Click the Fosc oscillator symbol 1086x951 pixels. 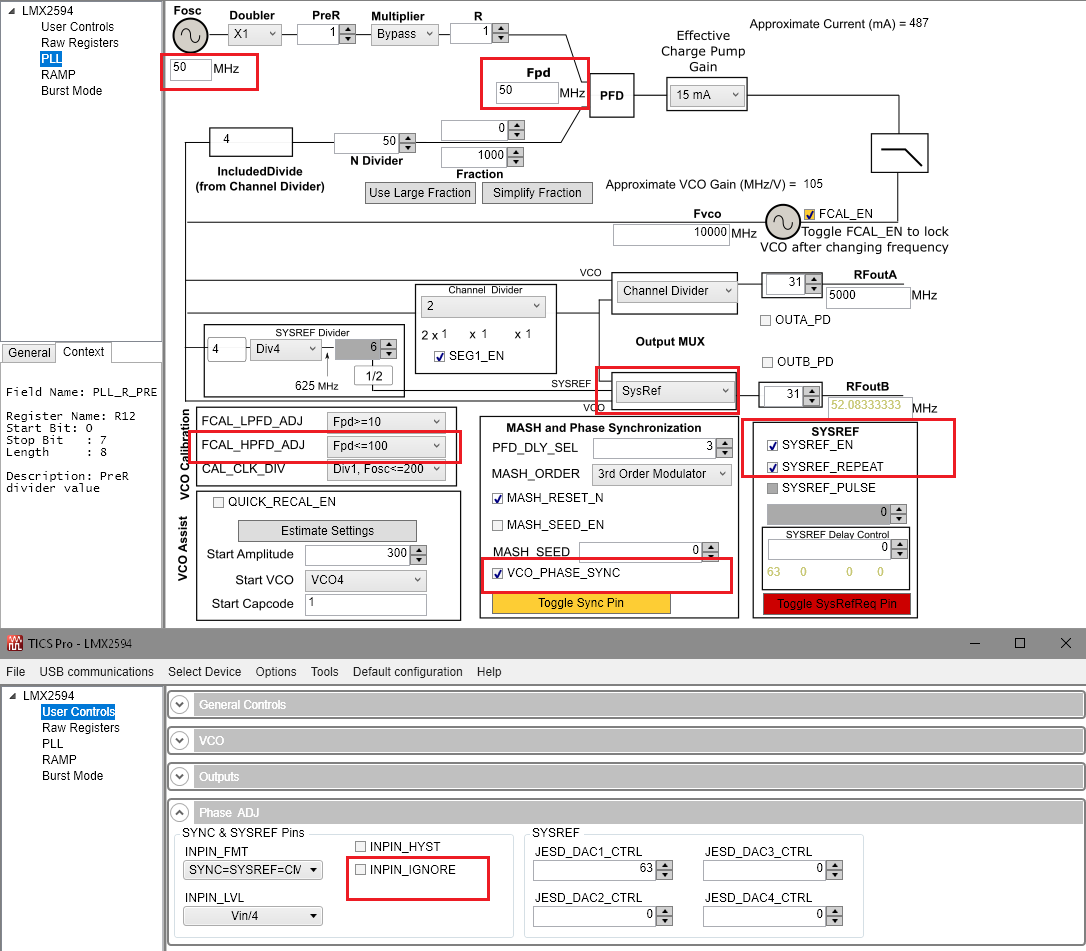(x=190, y=35)
